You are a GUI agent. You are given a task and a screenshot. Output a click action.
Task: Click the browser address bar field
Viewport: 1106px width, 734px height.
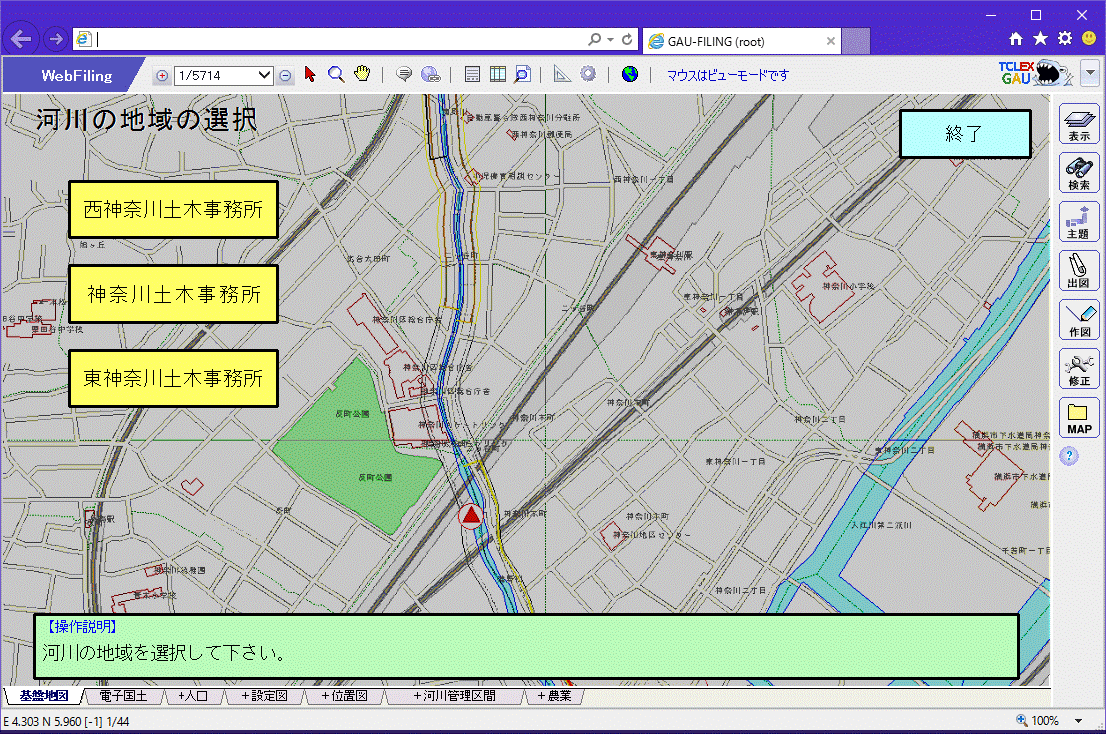click(340, 39)
